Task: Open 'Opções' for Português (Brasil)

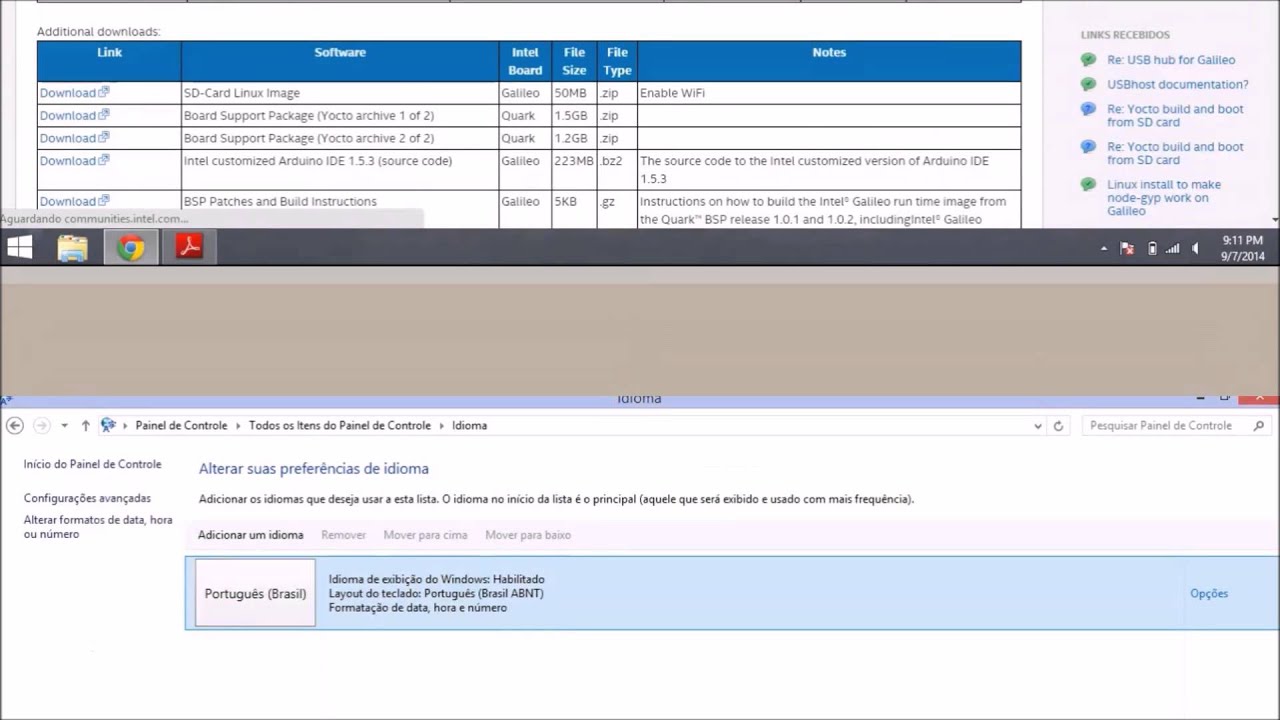Action: (1208, 594)
